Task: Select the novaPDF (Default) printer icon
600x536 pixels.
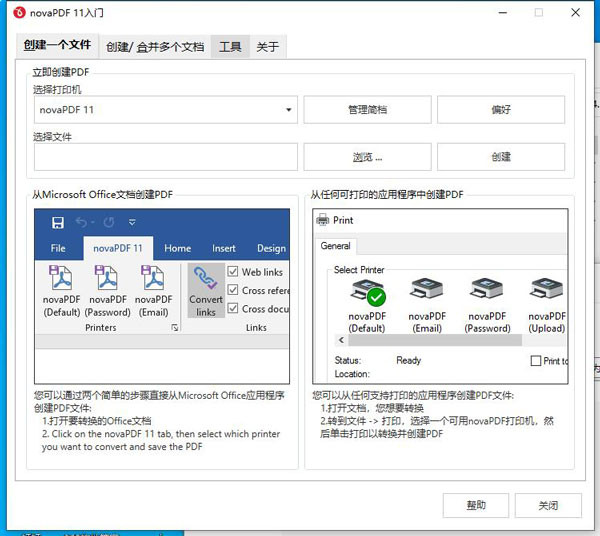Action: pyautogui.click(x=367, y=294)
